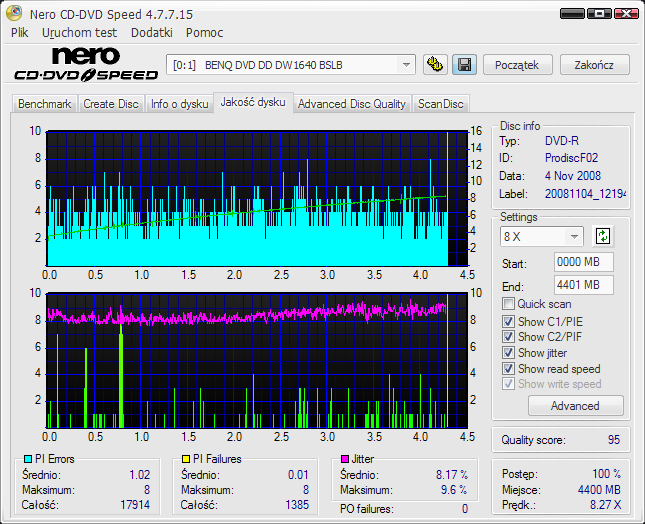The width and height of the screenshot is (645, 524).
Task: Click the floppy disk save icon
Action: 464,65
